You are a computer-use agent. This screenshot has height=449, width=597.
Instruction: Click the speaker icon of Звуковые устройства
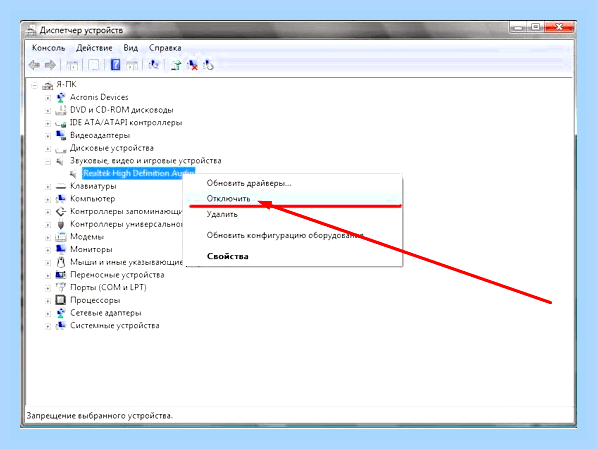[60, 161]
